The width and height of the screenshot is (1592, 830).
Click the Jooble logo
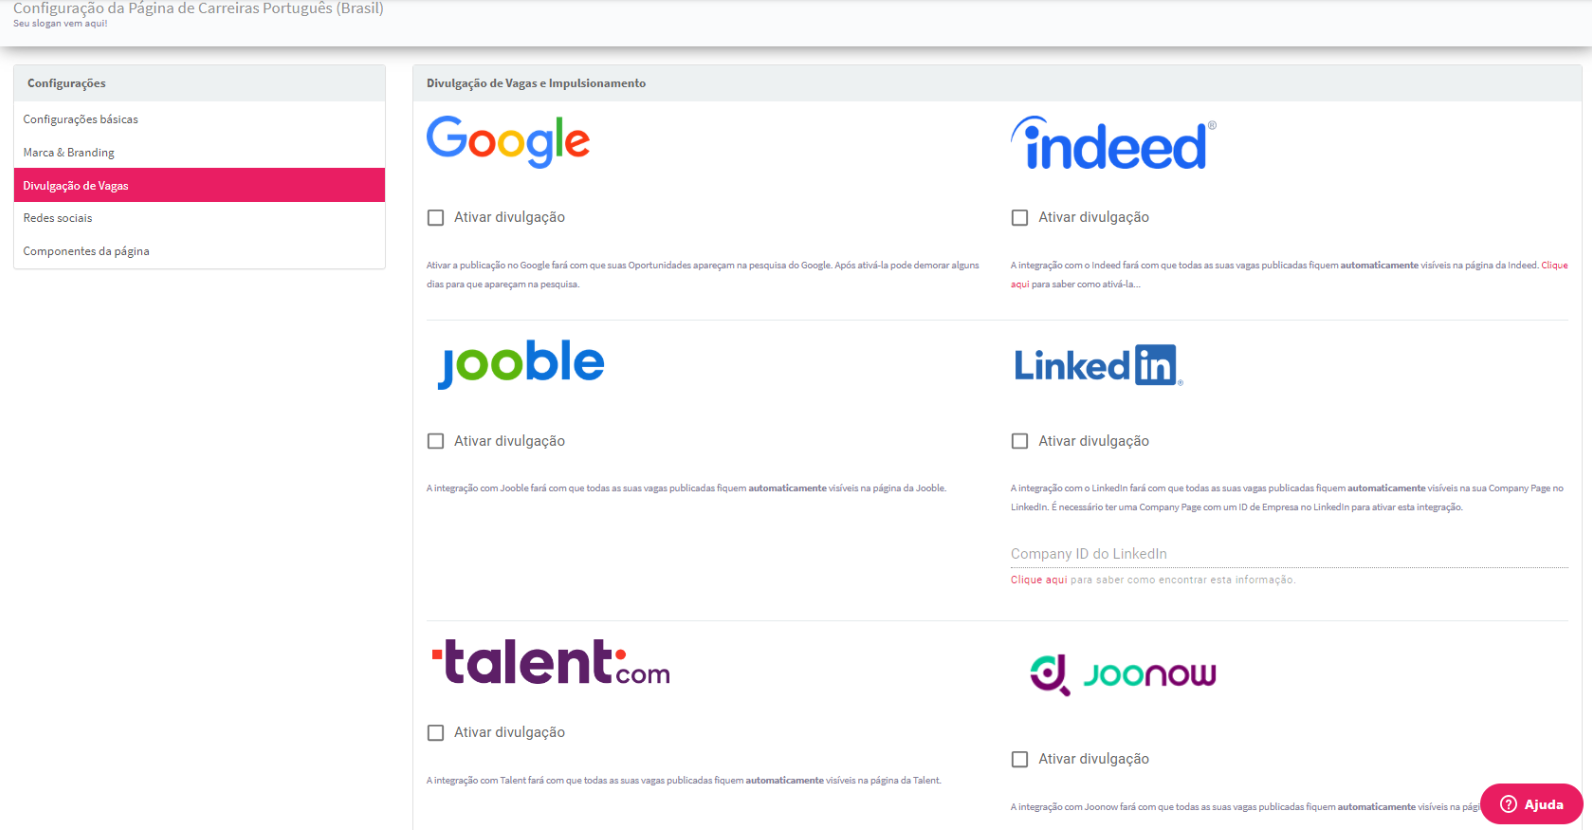[521, 364]
